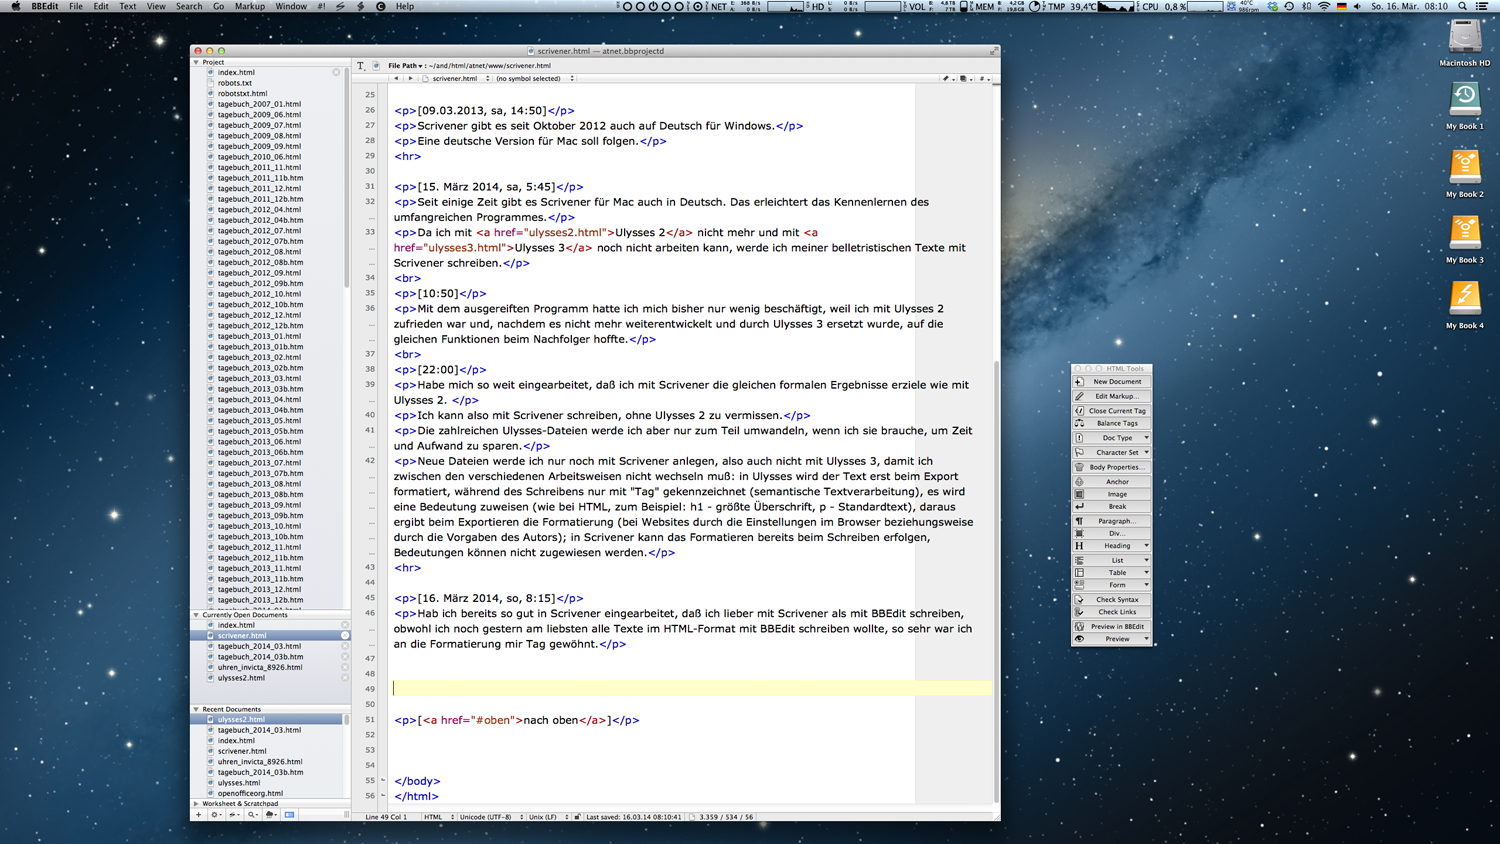Click the Spotlight search icon
The width and height of the screenshot is (1500, 844).
point(1462,6)
